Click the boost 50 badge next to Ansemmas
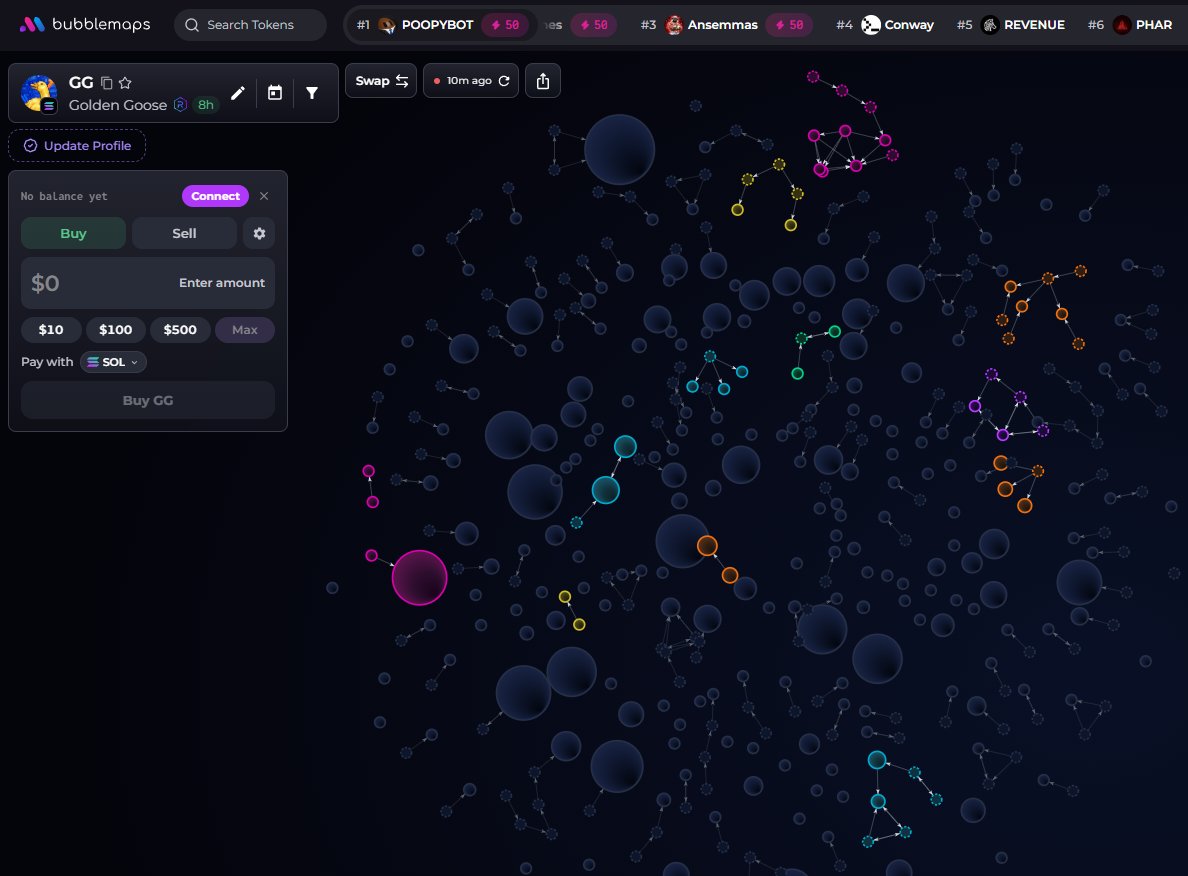The width and height of the screenshot is (1188, 876). click(789, 25)
